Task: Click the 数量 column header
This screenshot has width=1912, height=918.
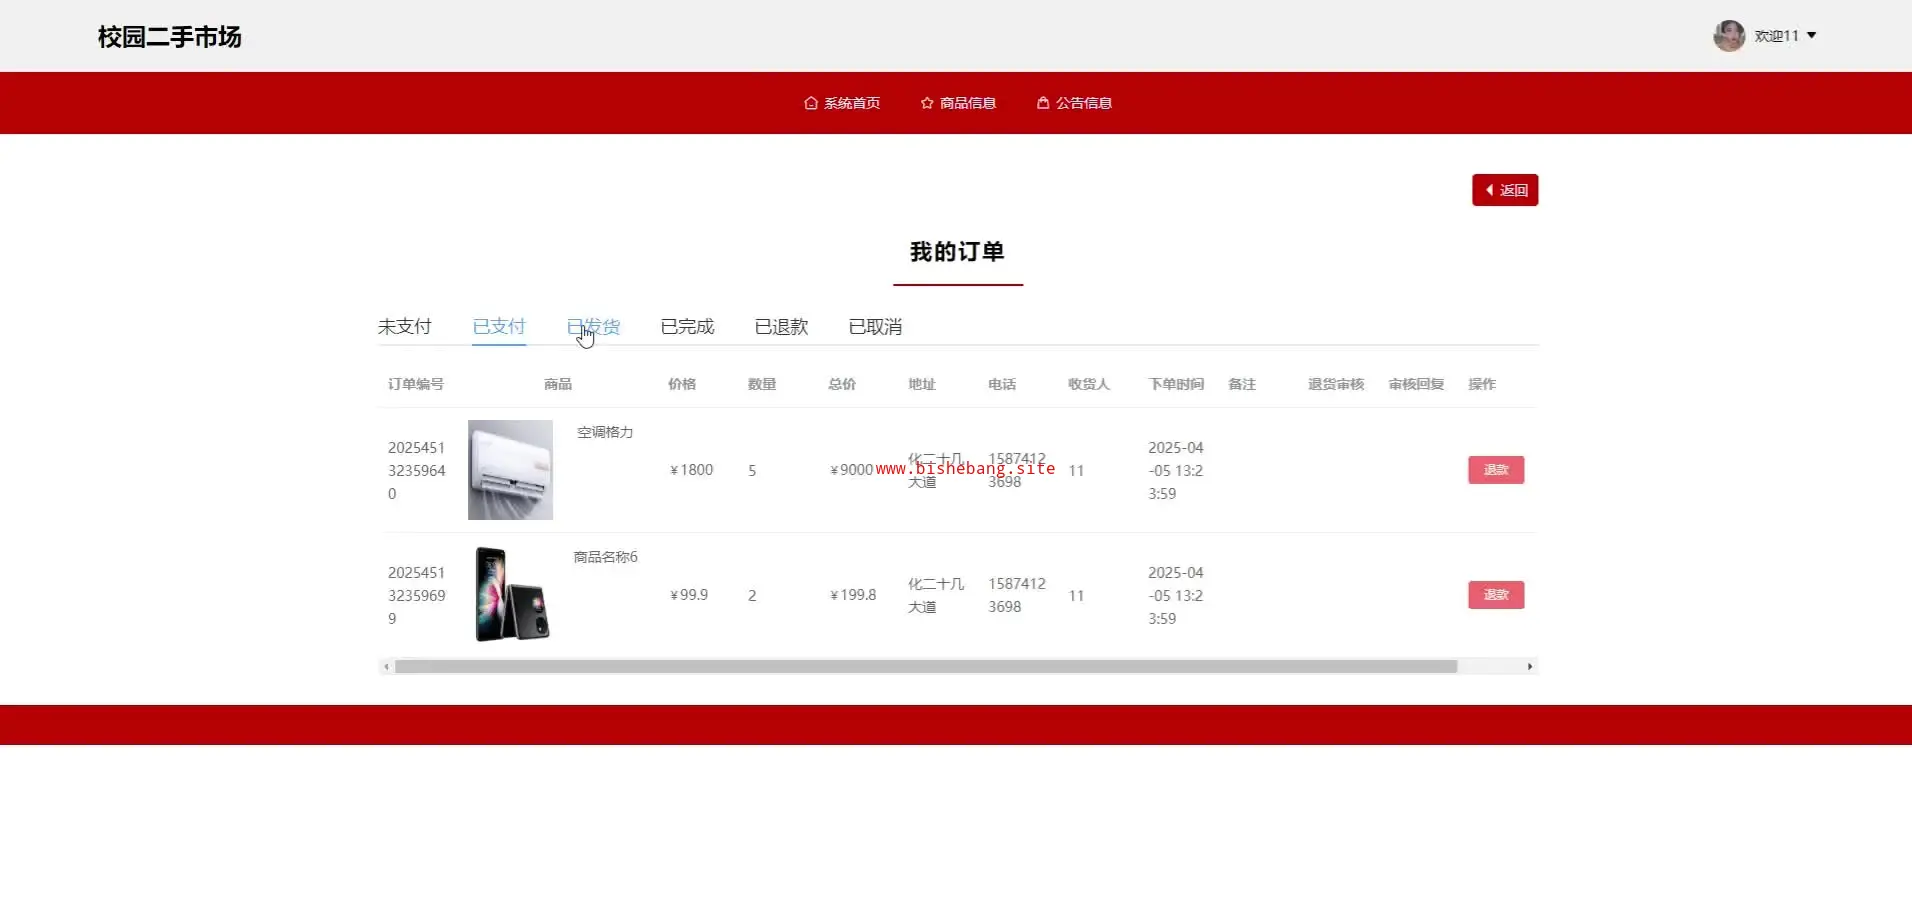Action: coord(762,384)
